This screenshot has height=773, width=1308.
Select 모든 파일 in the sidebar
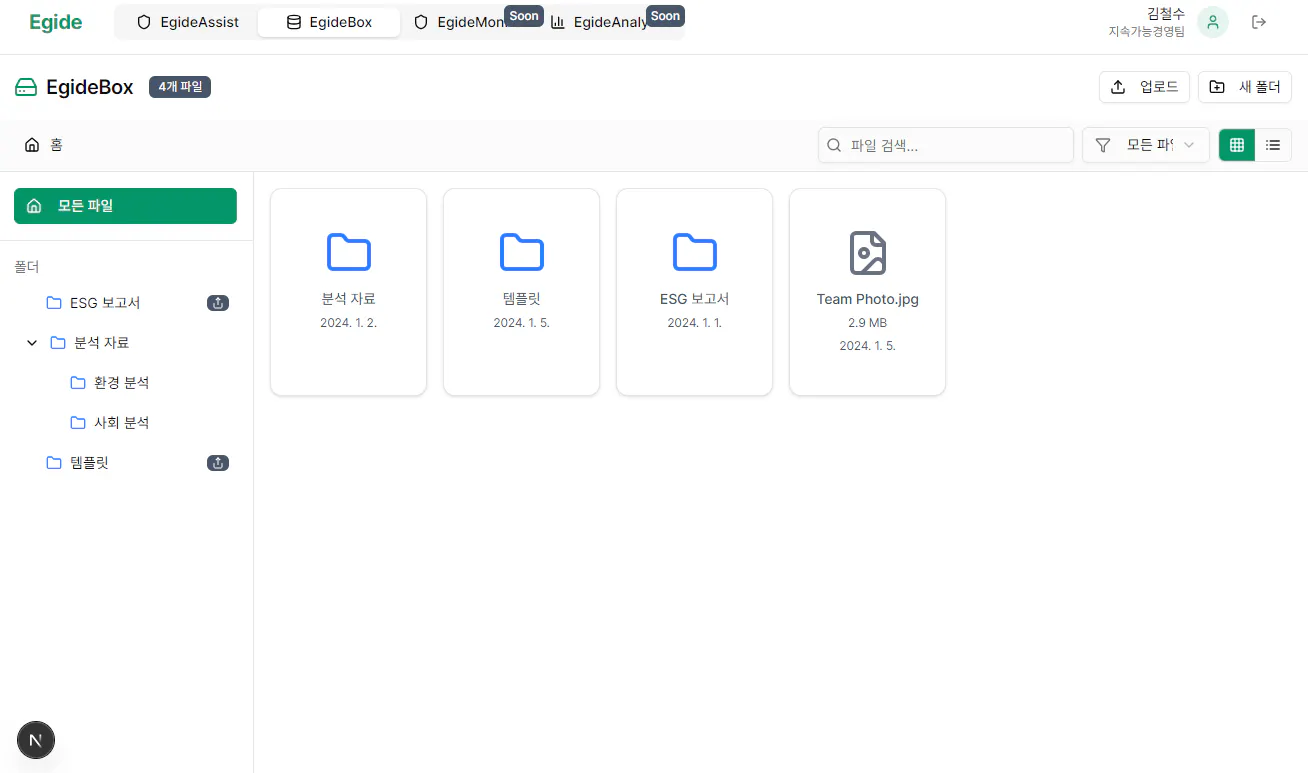coord(125,206)
